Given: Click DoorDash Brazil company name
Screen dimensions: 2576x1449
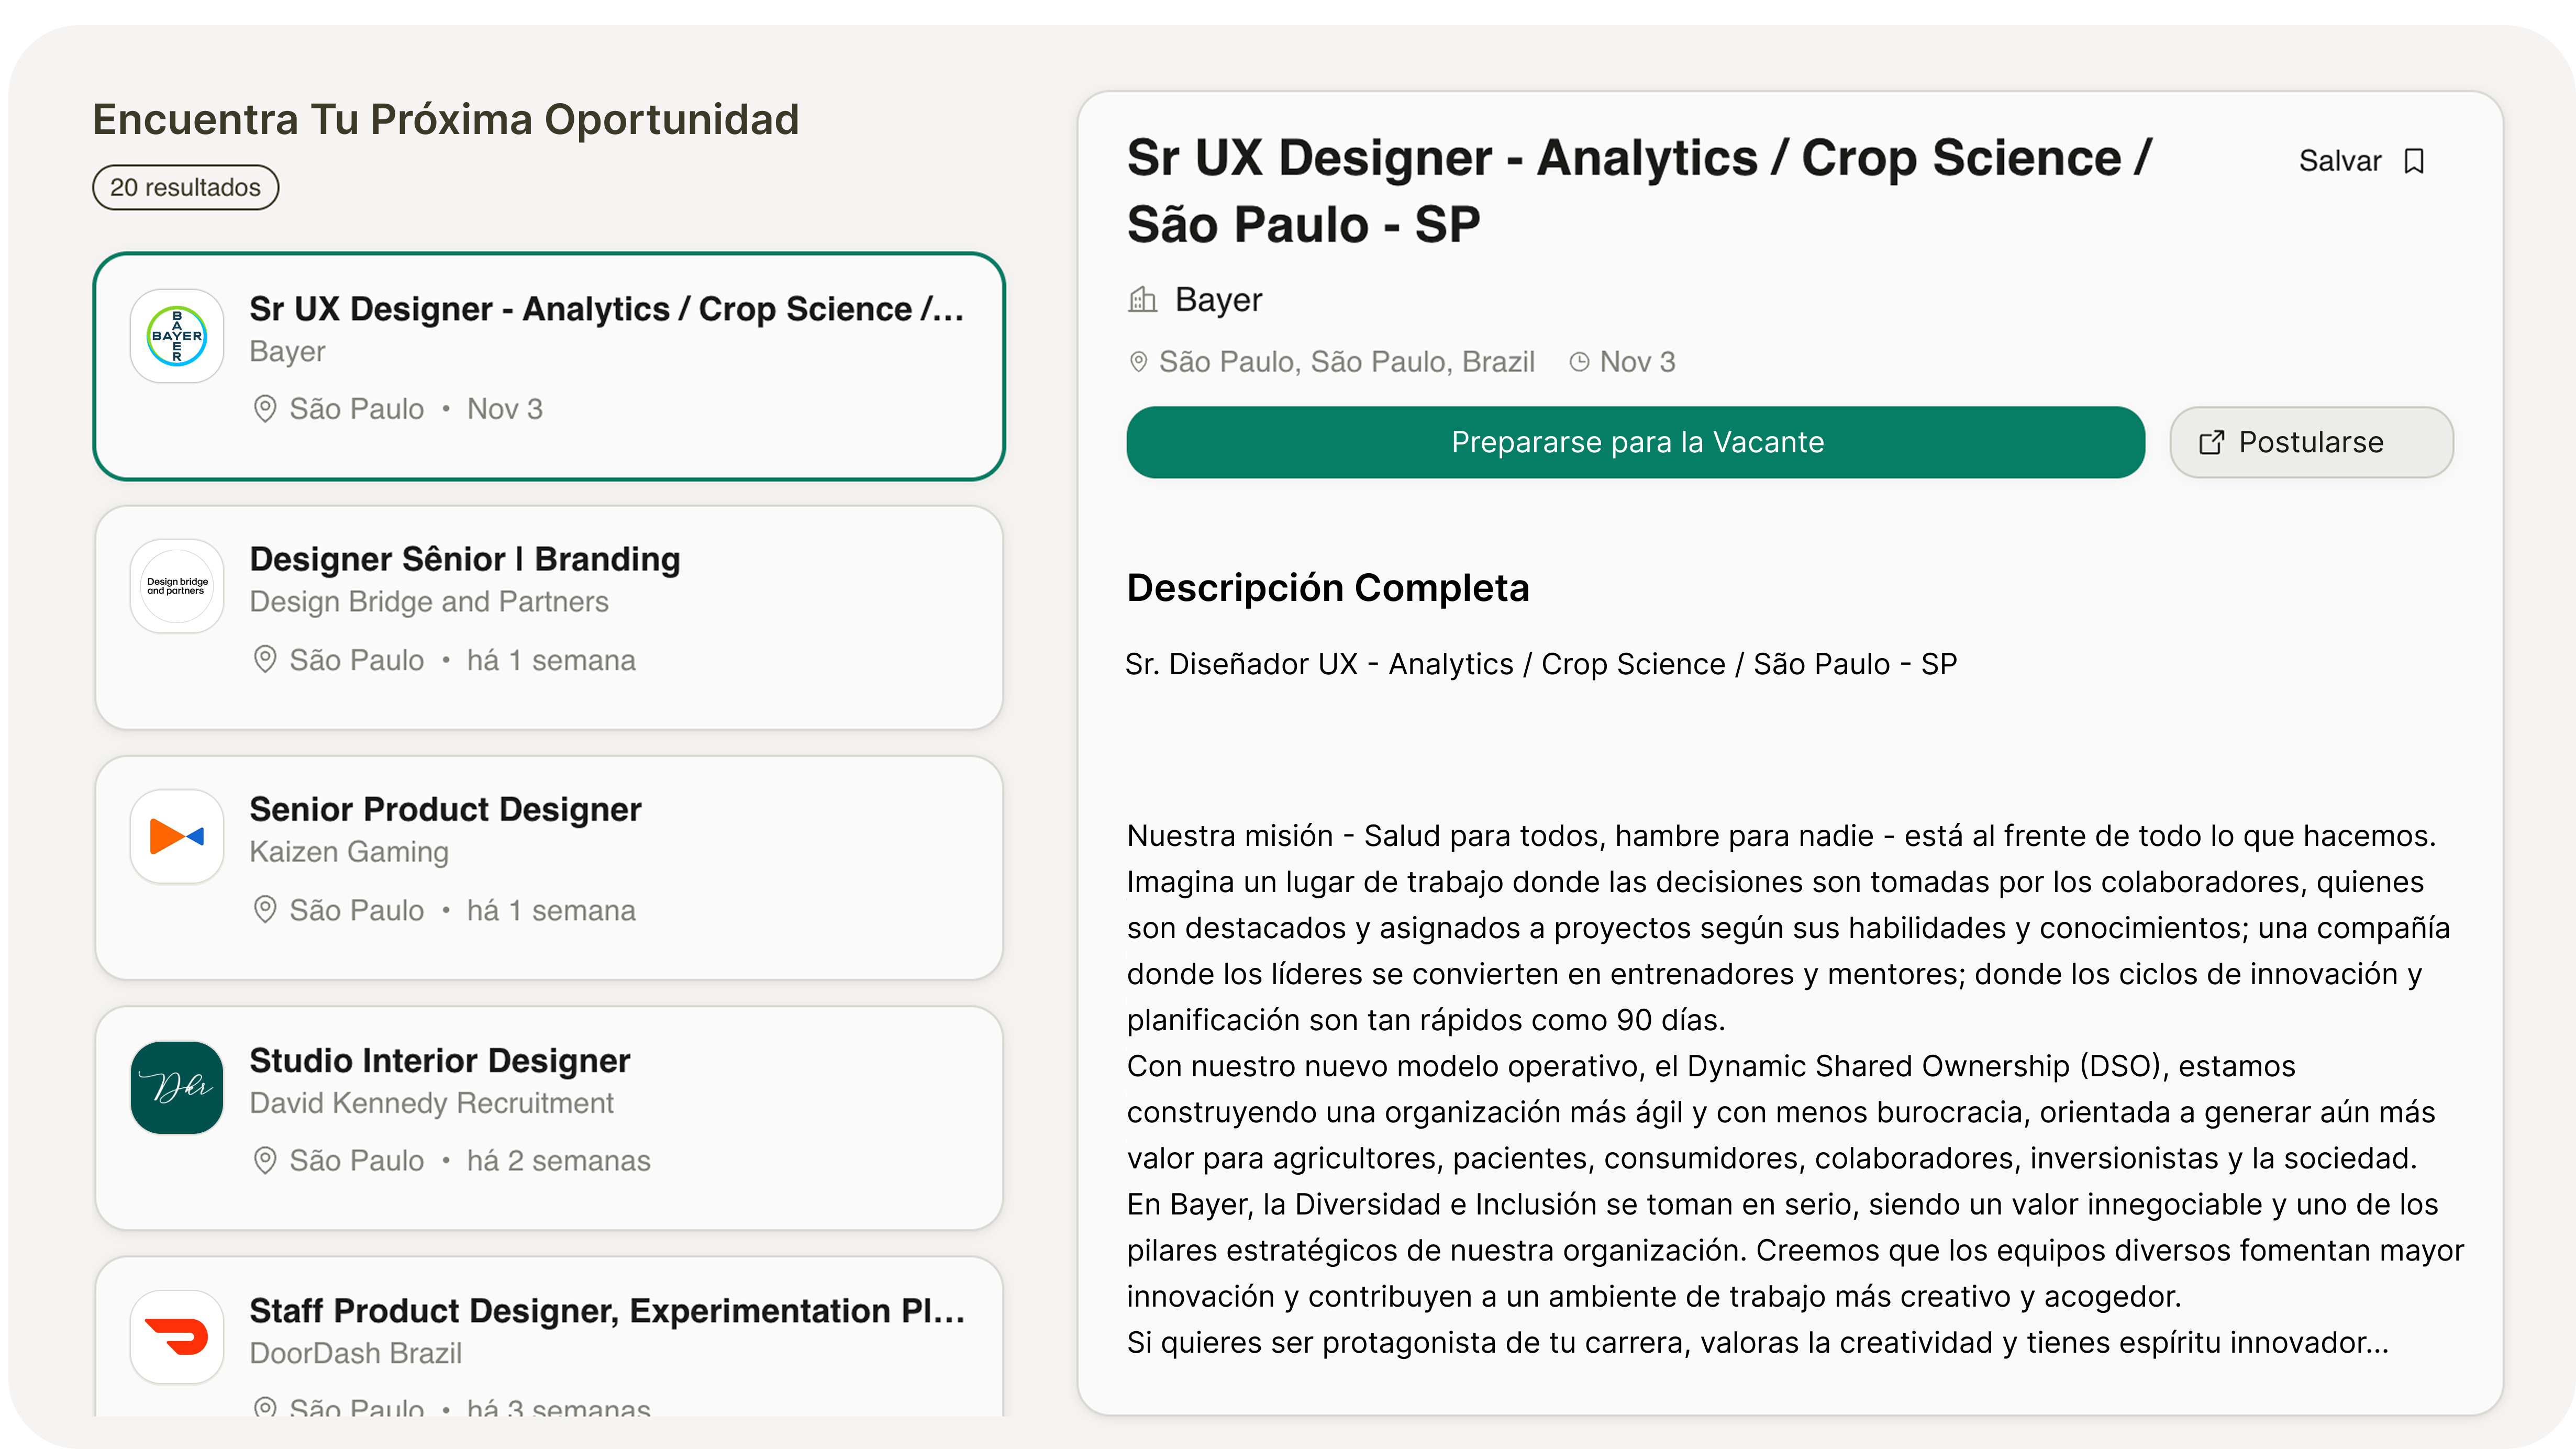Looking at the screenshot, I should point(356,1353).
